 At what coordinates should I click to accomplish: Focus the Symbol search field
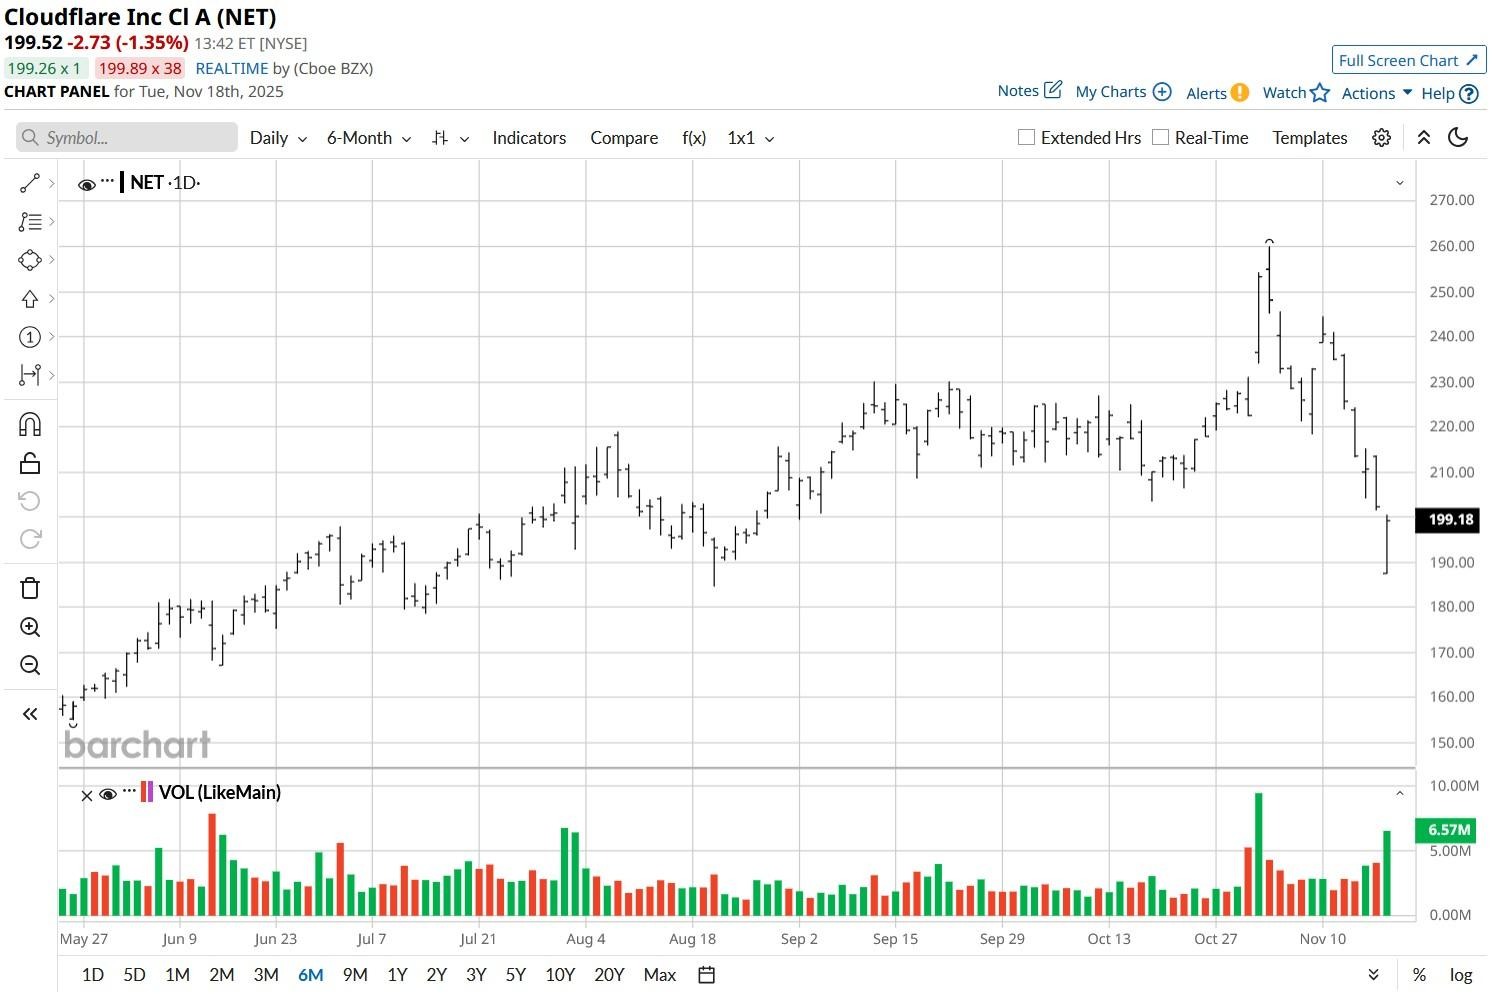127,138
